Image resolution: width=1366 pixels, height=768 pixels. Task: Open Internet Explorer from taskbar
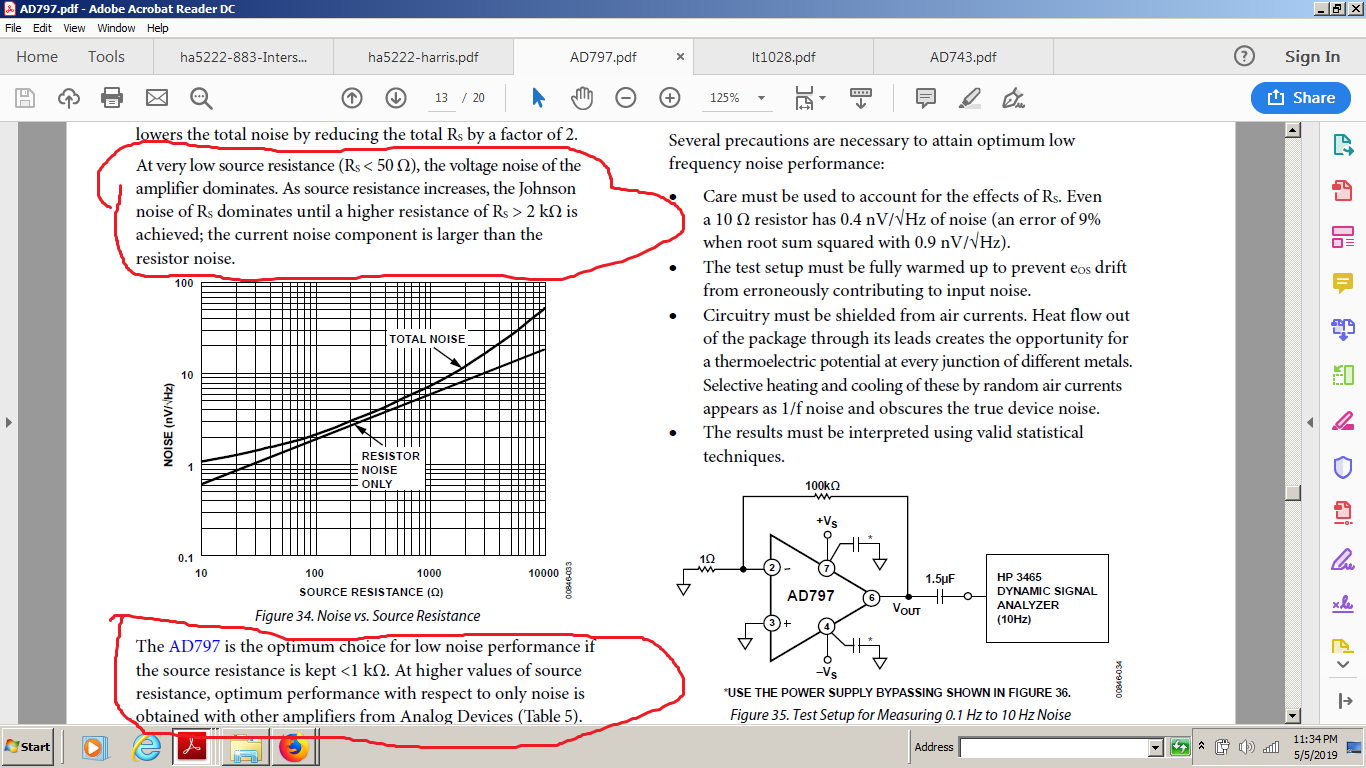pos(147,747)
